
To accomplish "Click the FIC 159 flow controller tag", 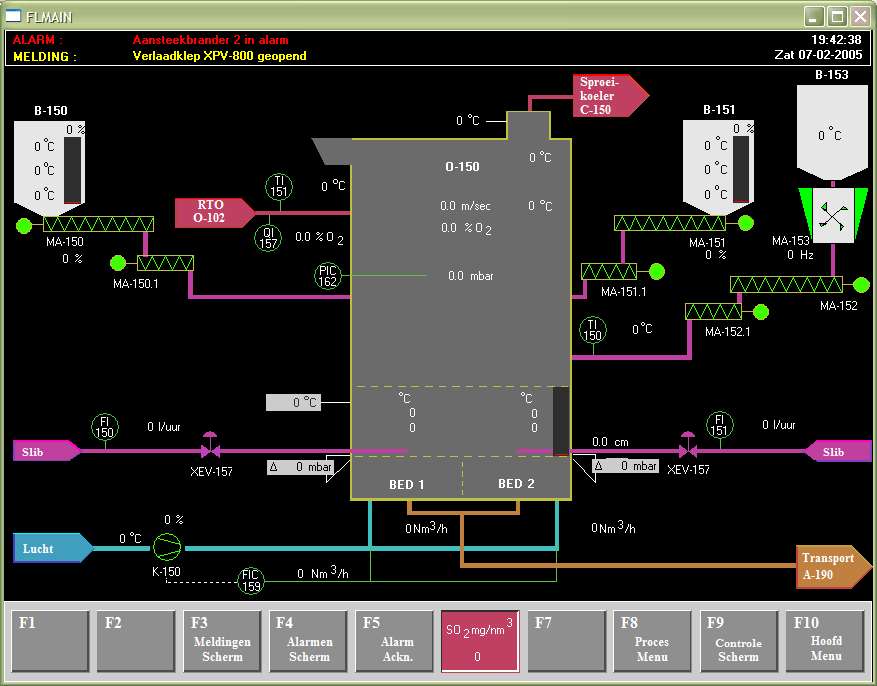I will pos(251,579).
